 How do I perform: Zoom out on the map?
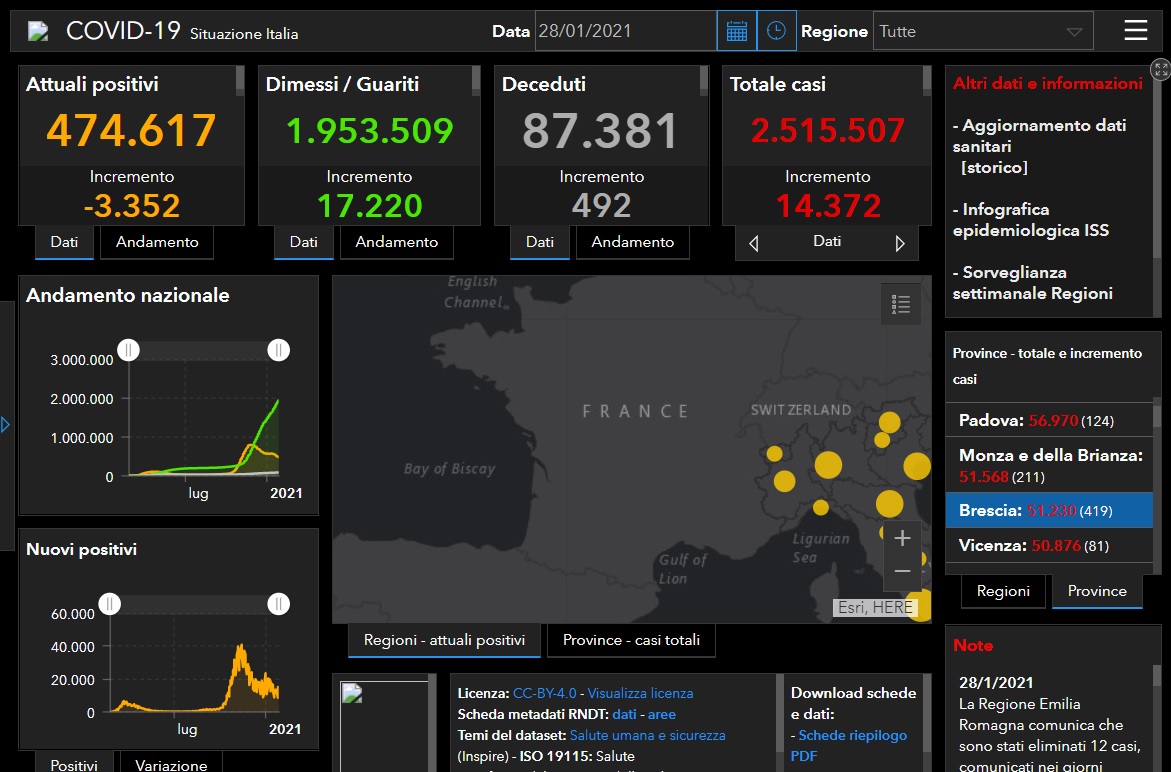coord(902,571)
